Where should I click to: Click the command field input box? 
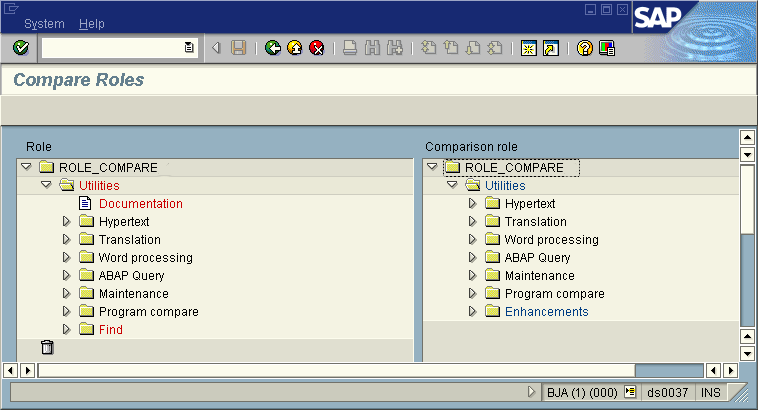point(112,48)
